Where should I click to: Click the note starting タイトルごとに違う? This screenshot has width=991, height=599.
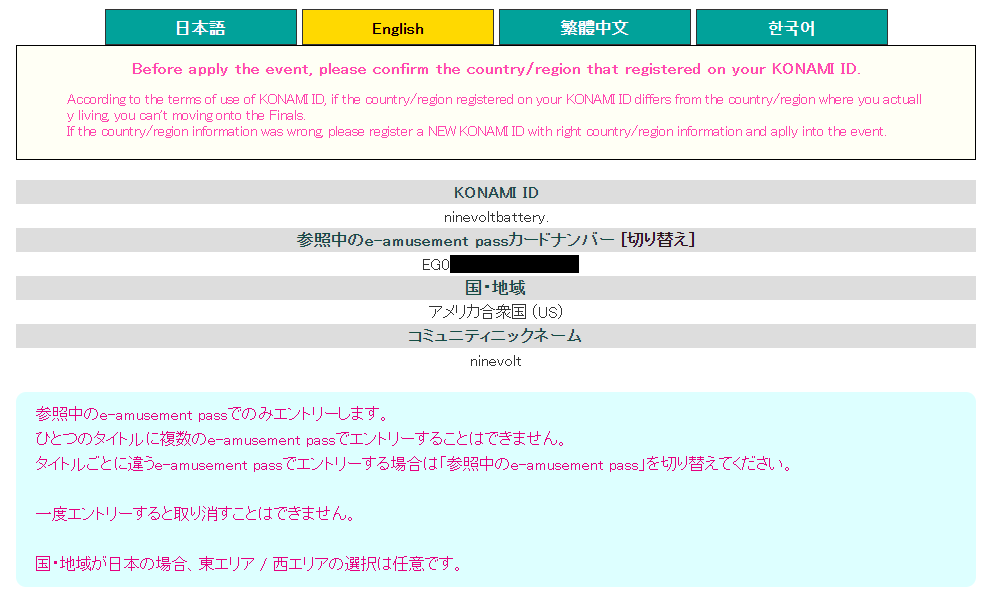pyautogui.click(x=414, y=464)
